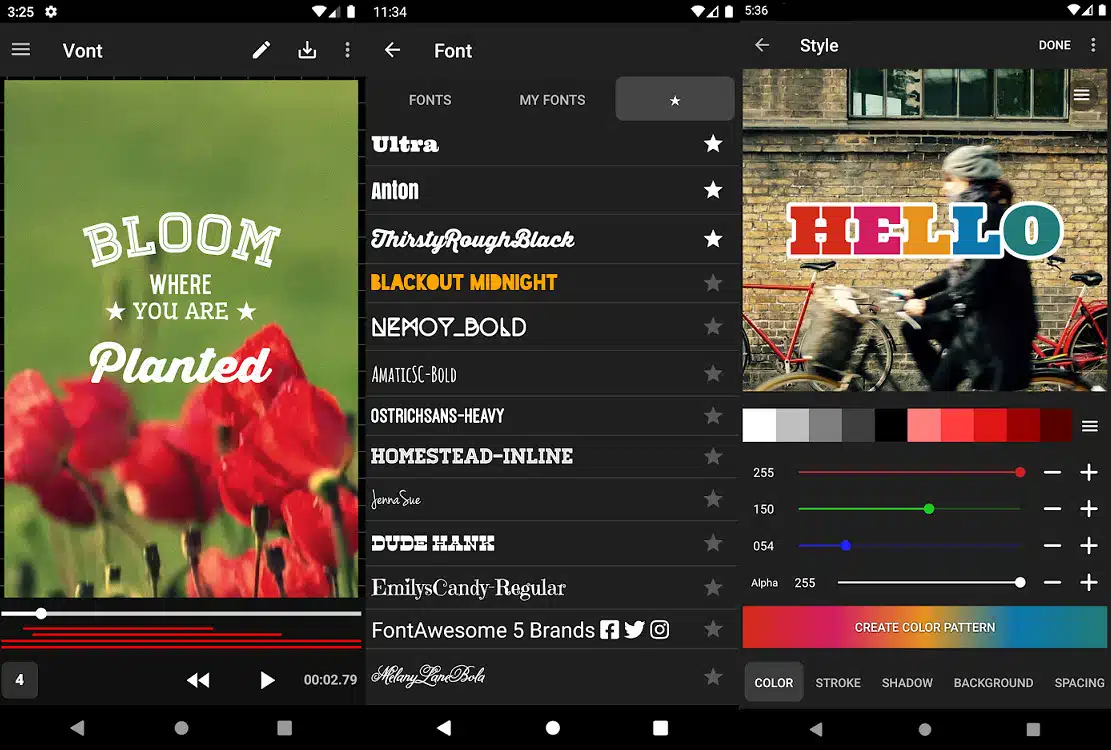Tap Android back button under Font screen
1111x750 pixels.
[x=444, y=727]
